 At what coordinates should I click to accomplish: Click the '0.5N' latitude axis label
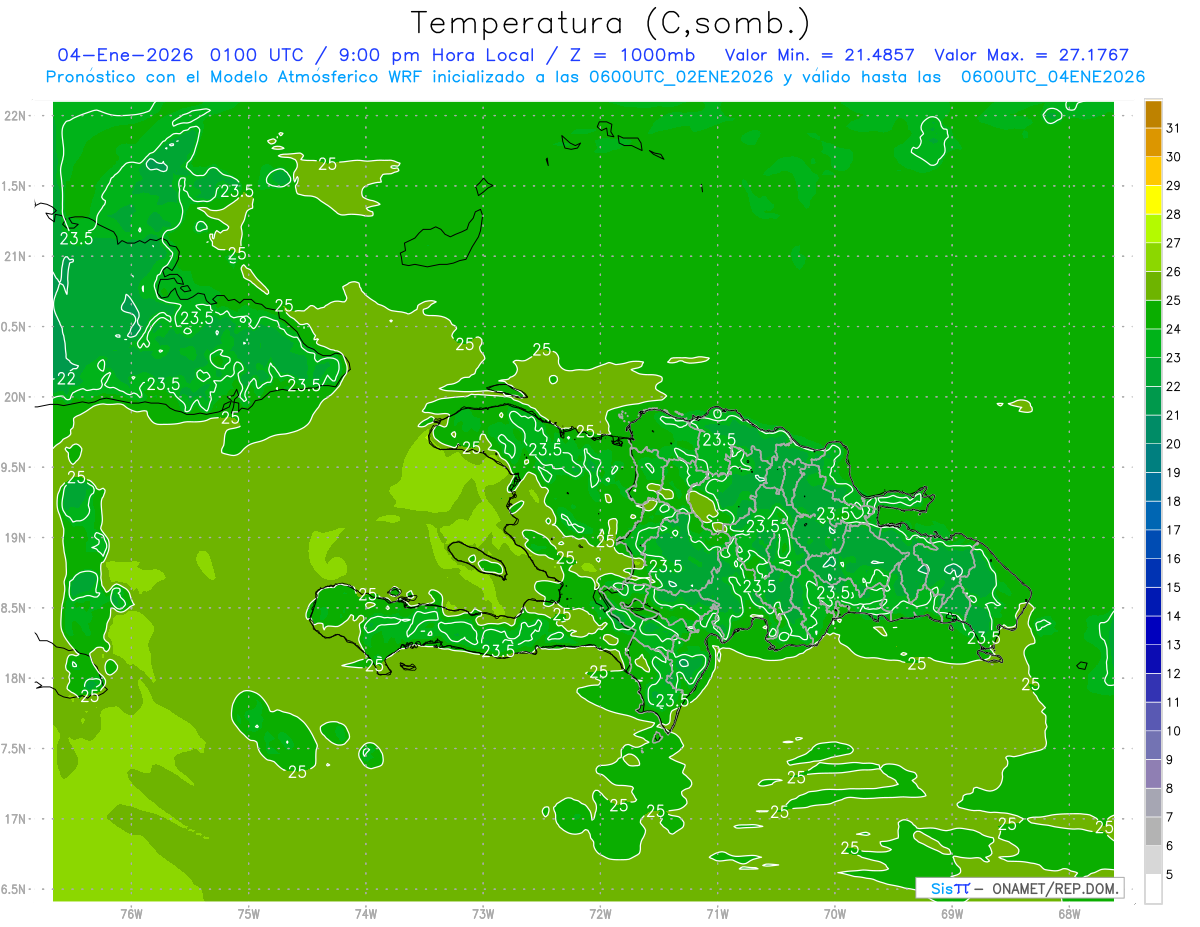pyautogui.click(x=15, y=327)
